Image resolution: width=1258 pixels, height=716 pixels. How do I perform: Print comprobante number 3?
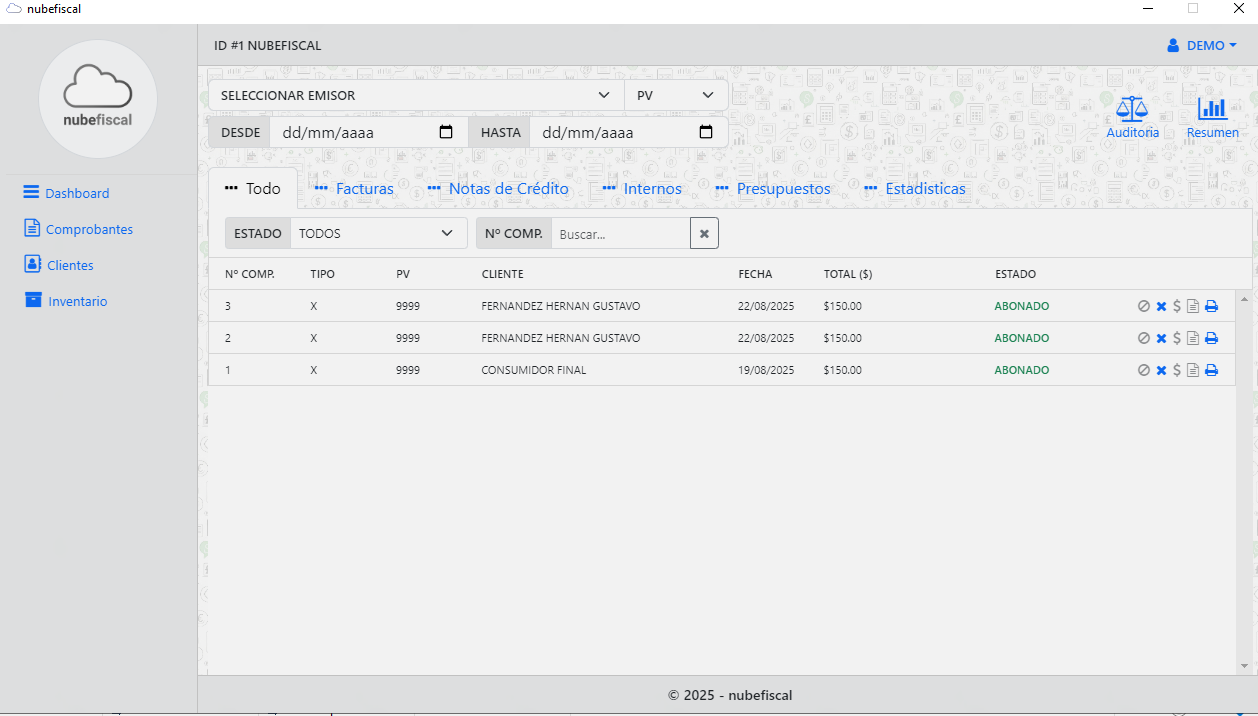click(1211, 307)
